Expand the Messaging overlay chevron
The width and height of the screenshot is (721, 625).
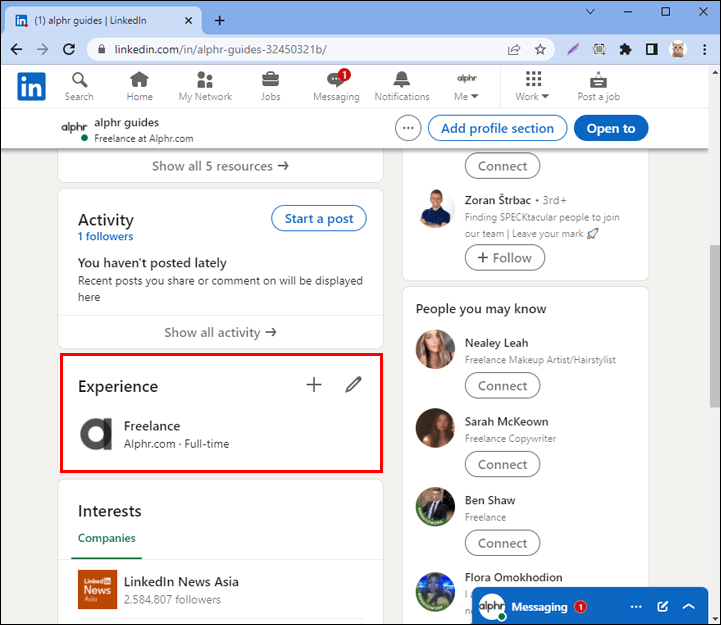(x=688, y=607)
